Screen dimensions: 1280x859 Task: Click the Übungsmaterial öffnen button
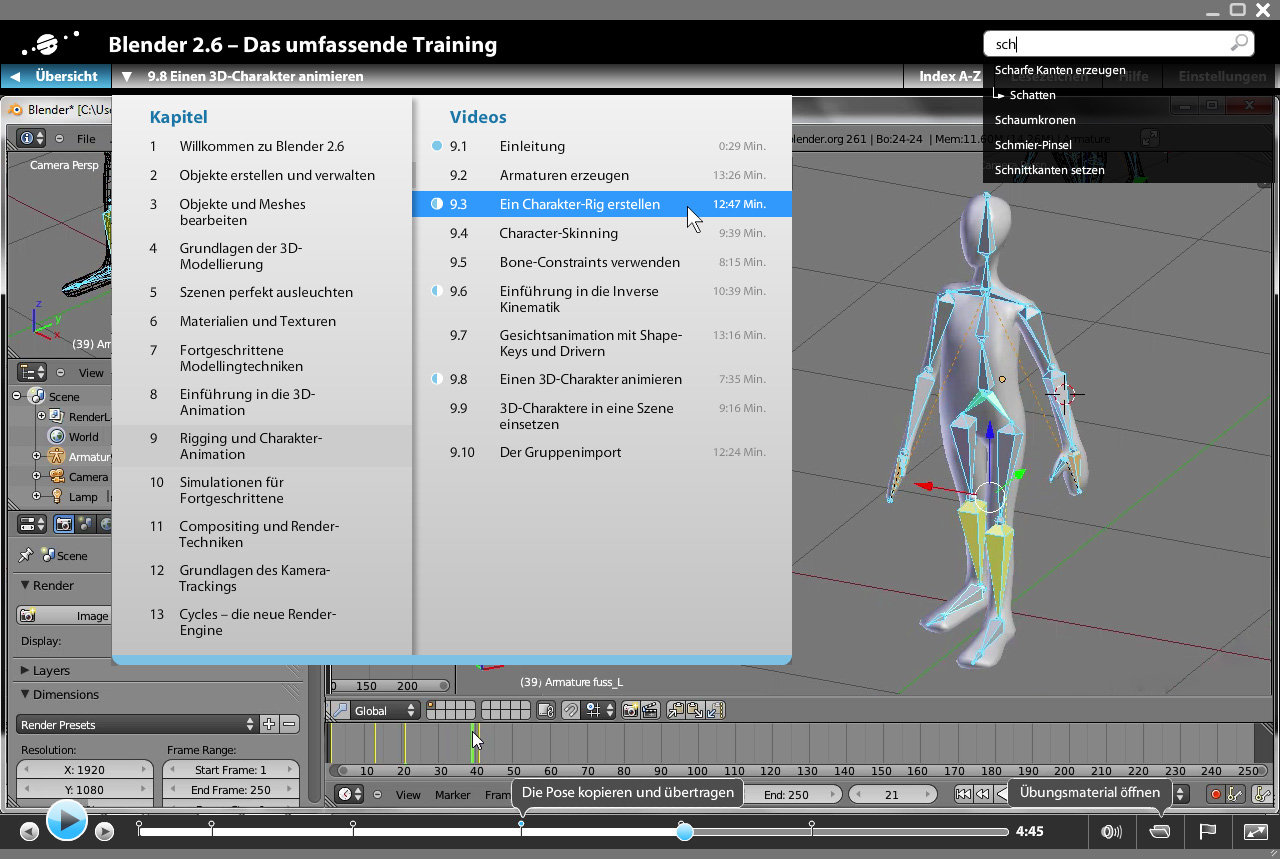pos(1089,791)
